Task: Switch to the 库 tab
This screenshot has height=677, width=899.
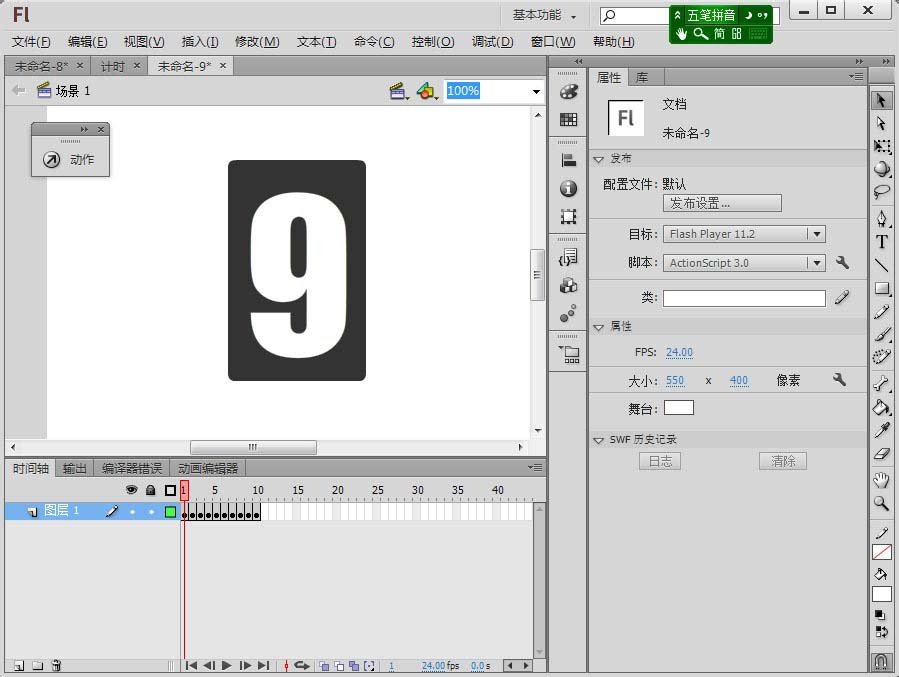Action: (x=642, y=77)
